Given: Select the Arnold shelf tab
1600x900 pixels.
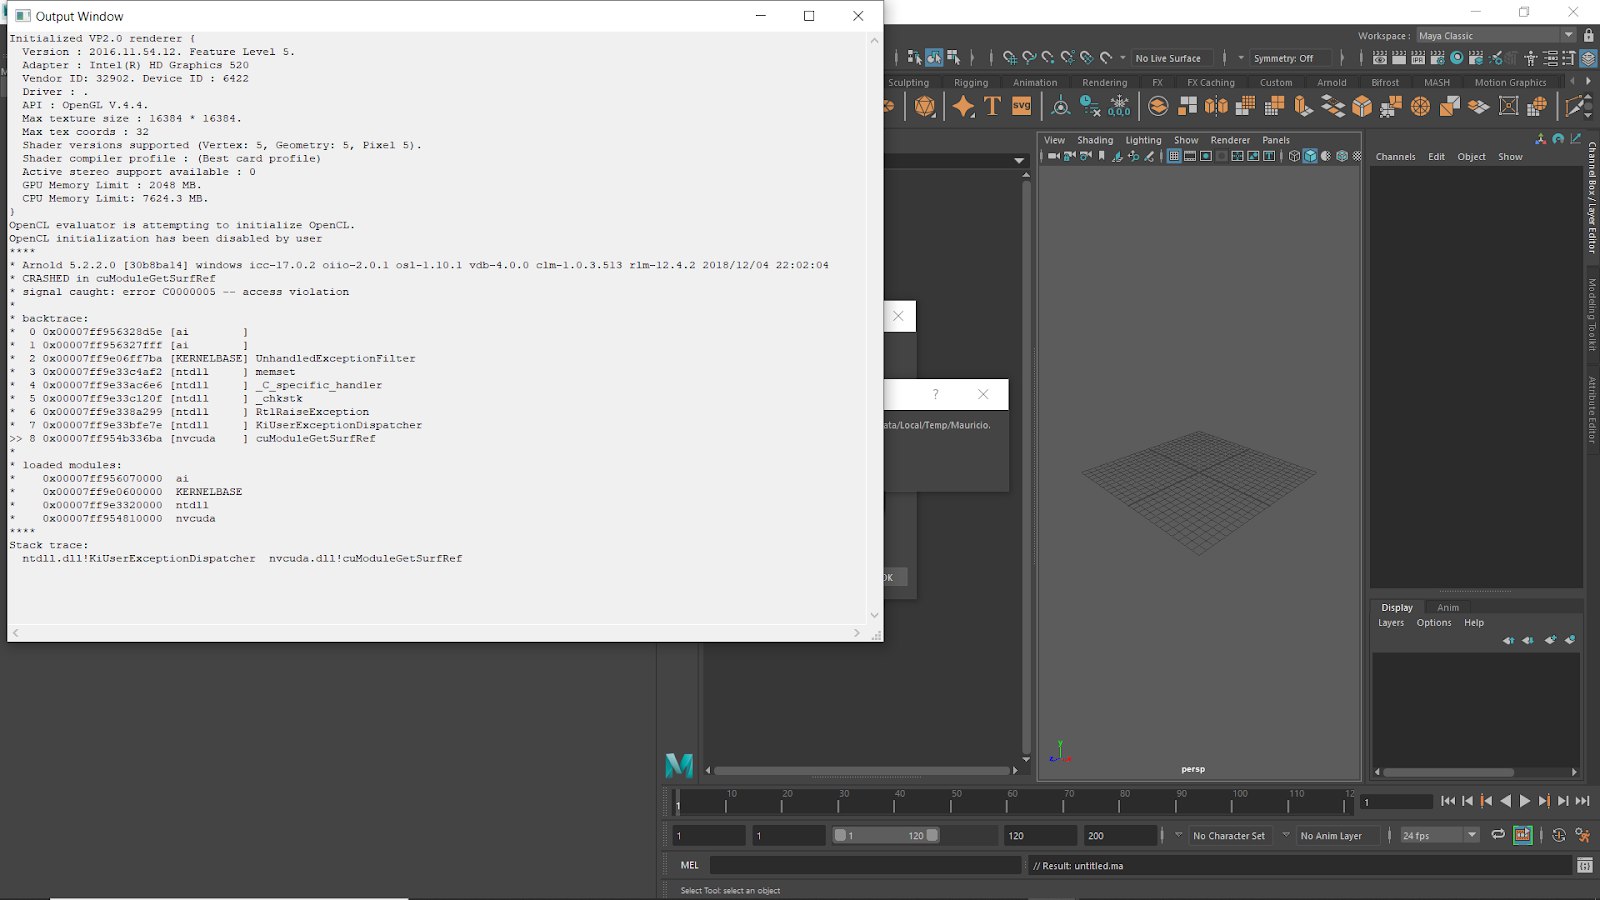Looking at the screenshot, I should [1331, 83].
